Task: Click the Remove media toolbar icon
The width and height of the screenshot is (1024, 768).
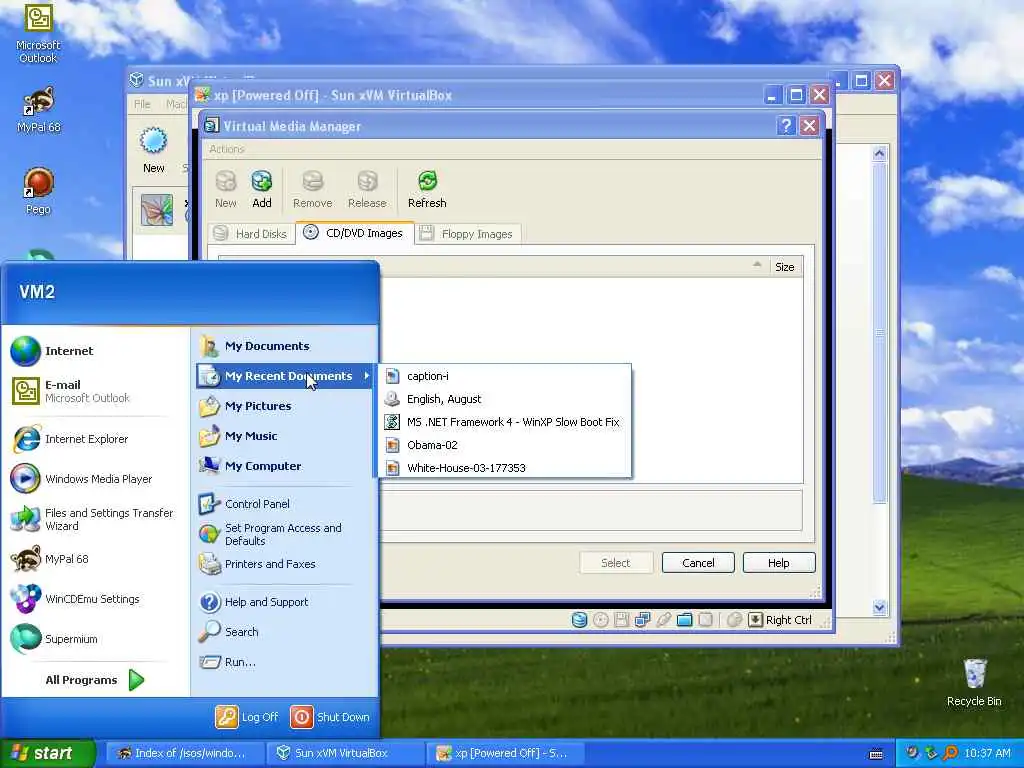Action: click(x=312, y=189)
